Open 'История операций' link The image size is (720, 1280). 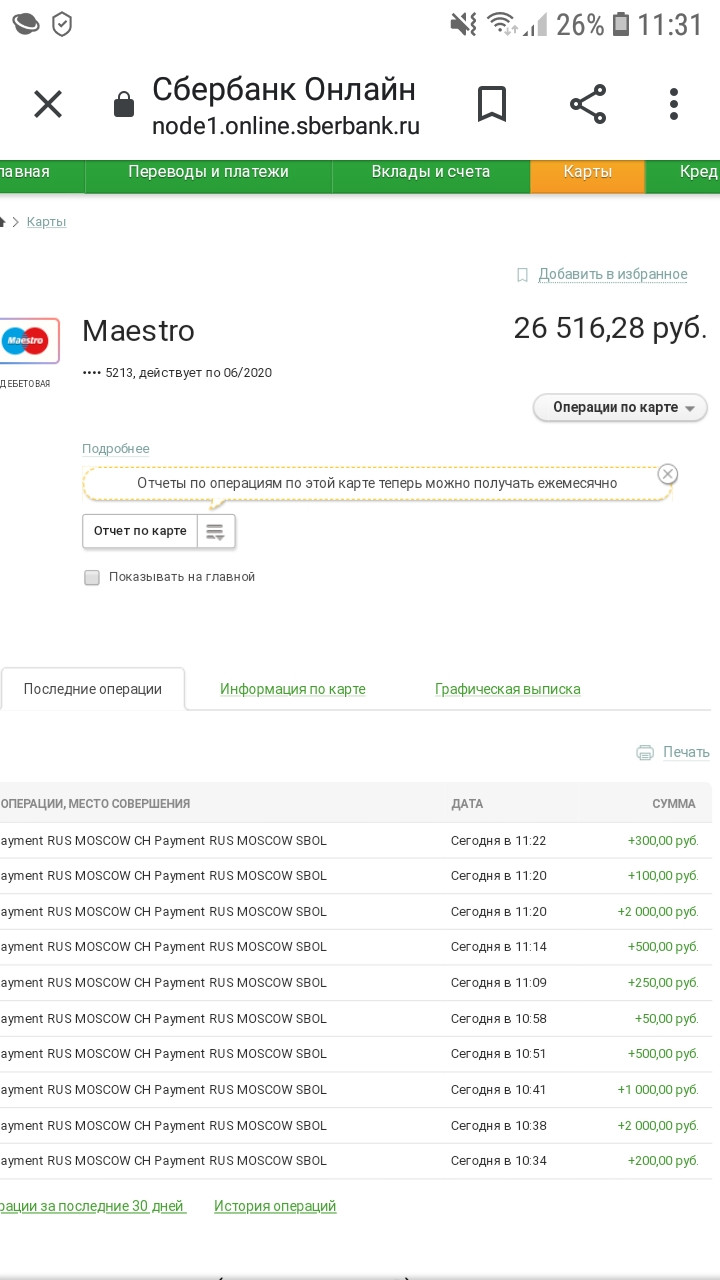pyautogui.click(x=275, y=1206)
